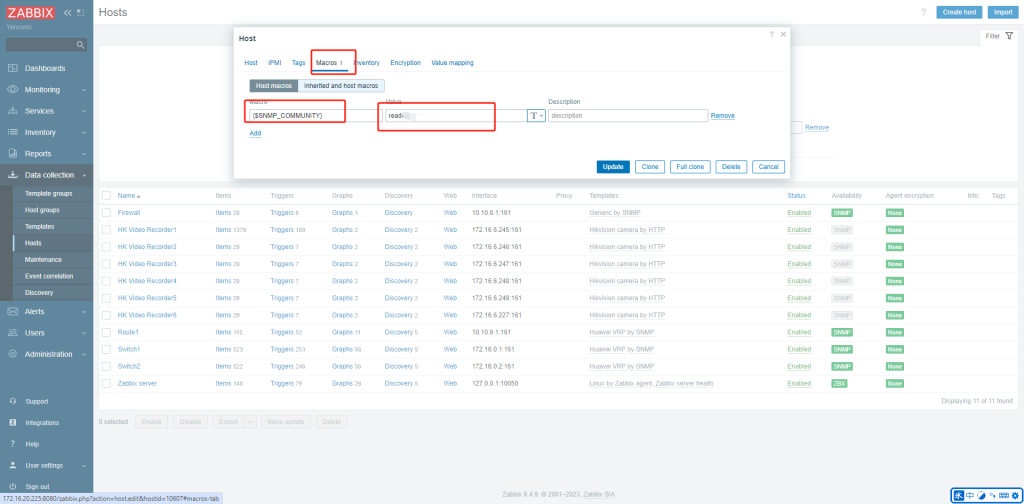The height and width of the screenshot is (504, 1024).
Task: Collapse the sidebar with double-arrow icon
Action: tap(67, 12)
